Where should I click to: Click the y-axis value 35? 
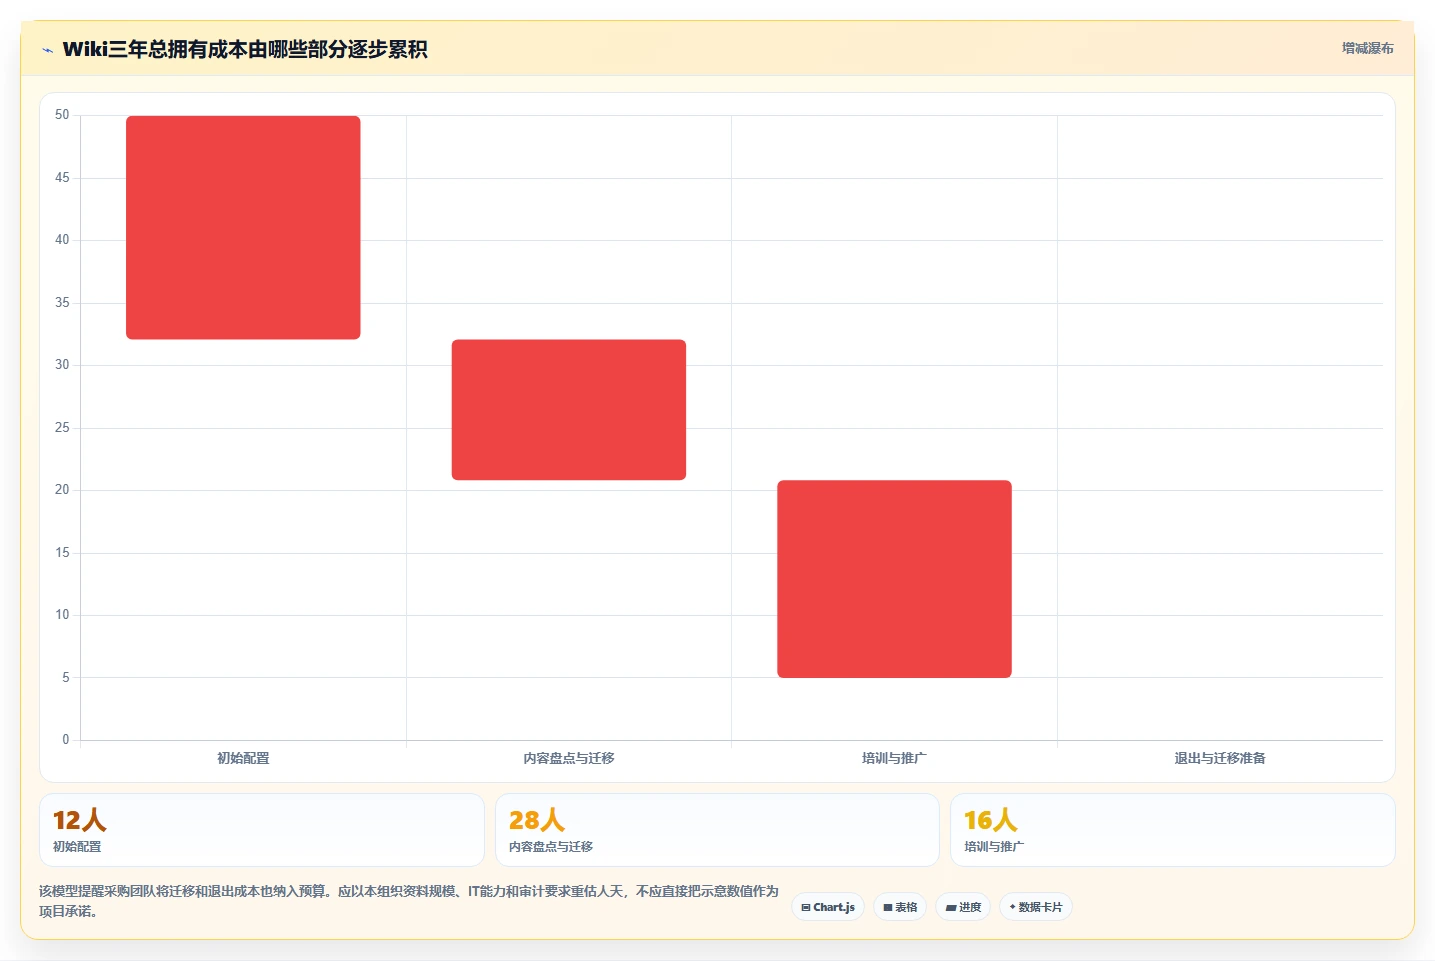62,303
